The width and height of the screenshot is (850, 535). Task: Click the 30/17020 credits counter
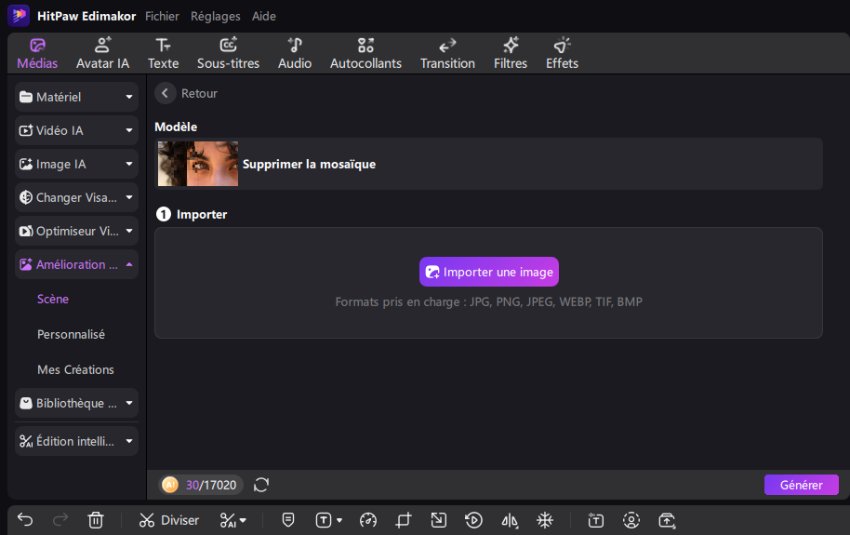pos(211,485)
